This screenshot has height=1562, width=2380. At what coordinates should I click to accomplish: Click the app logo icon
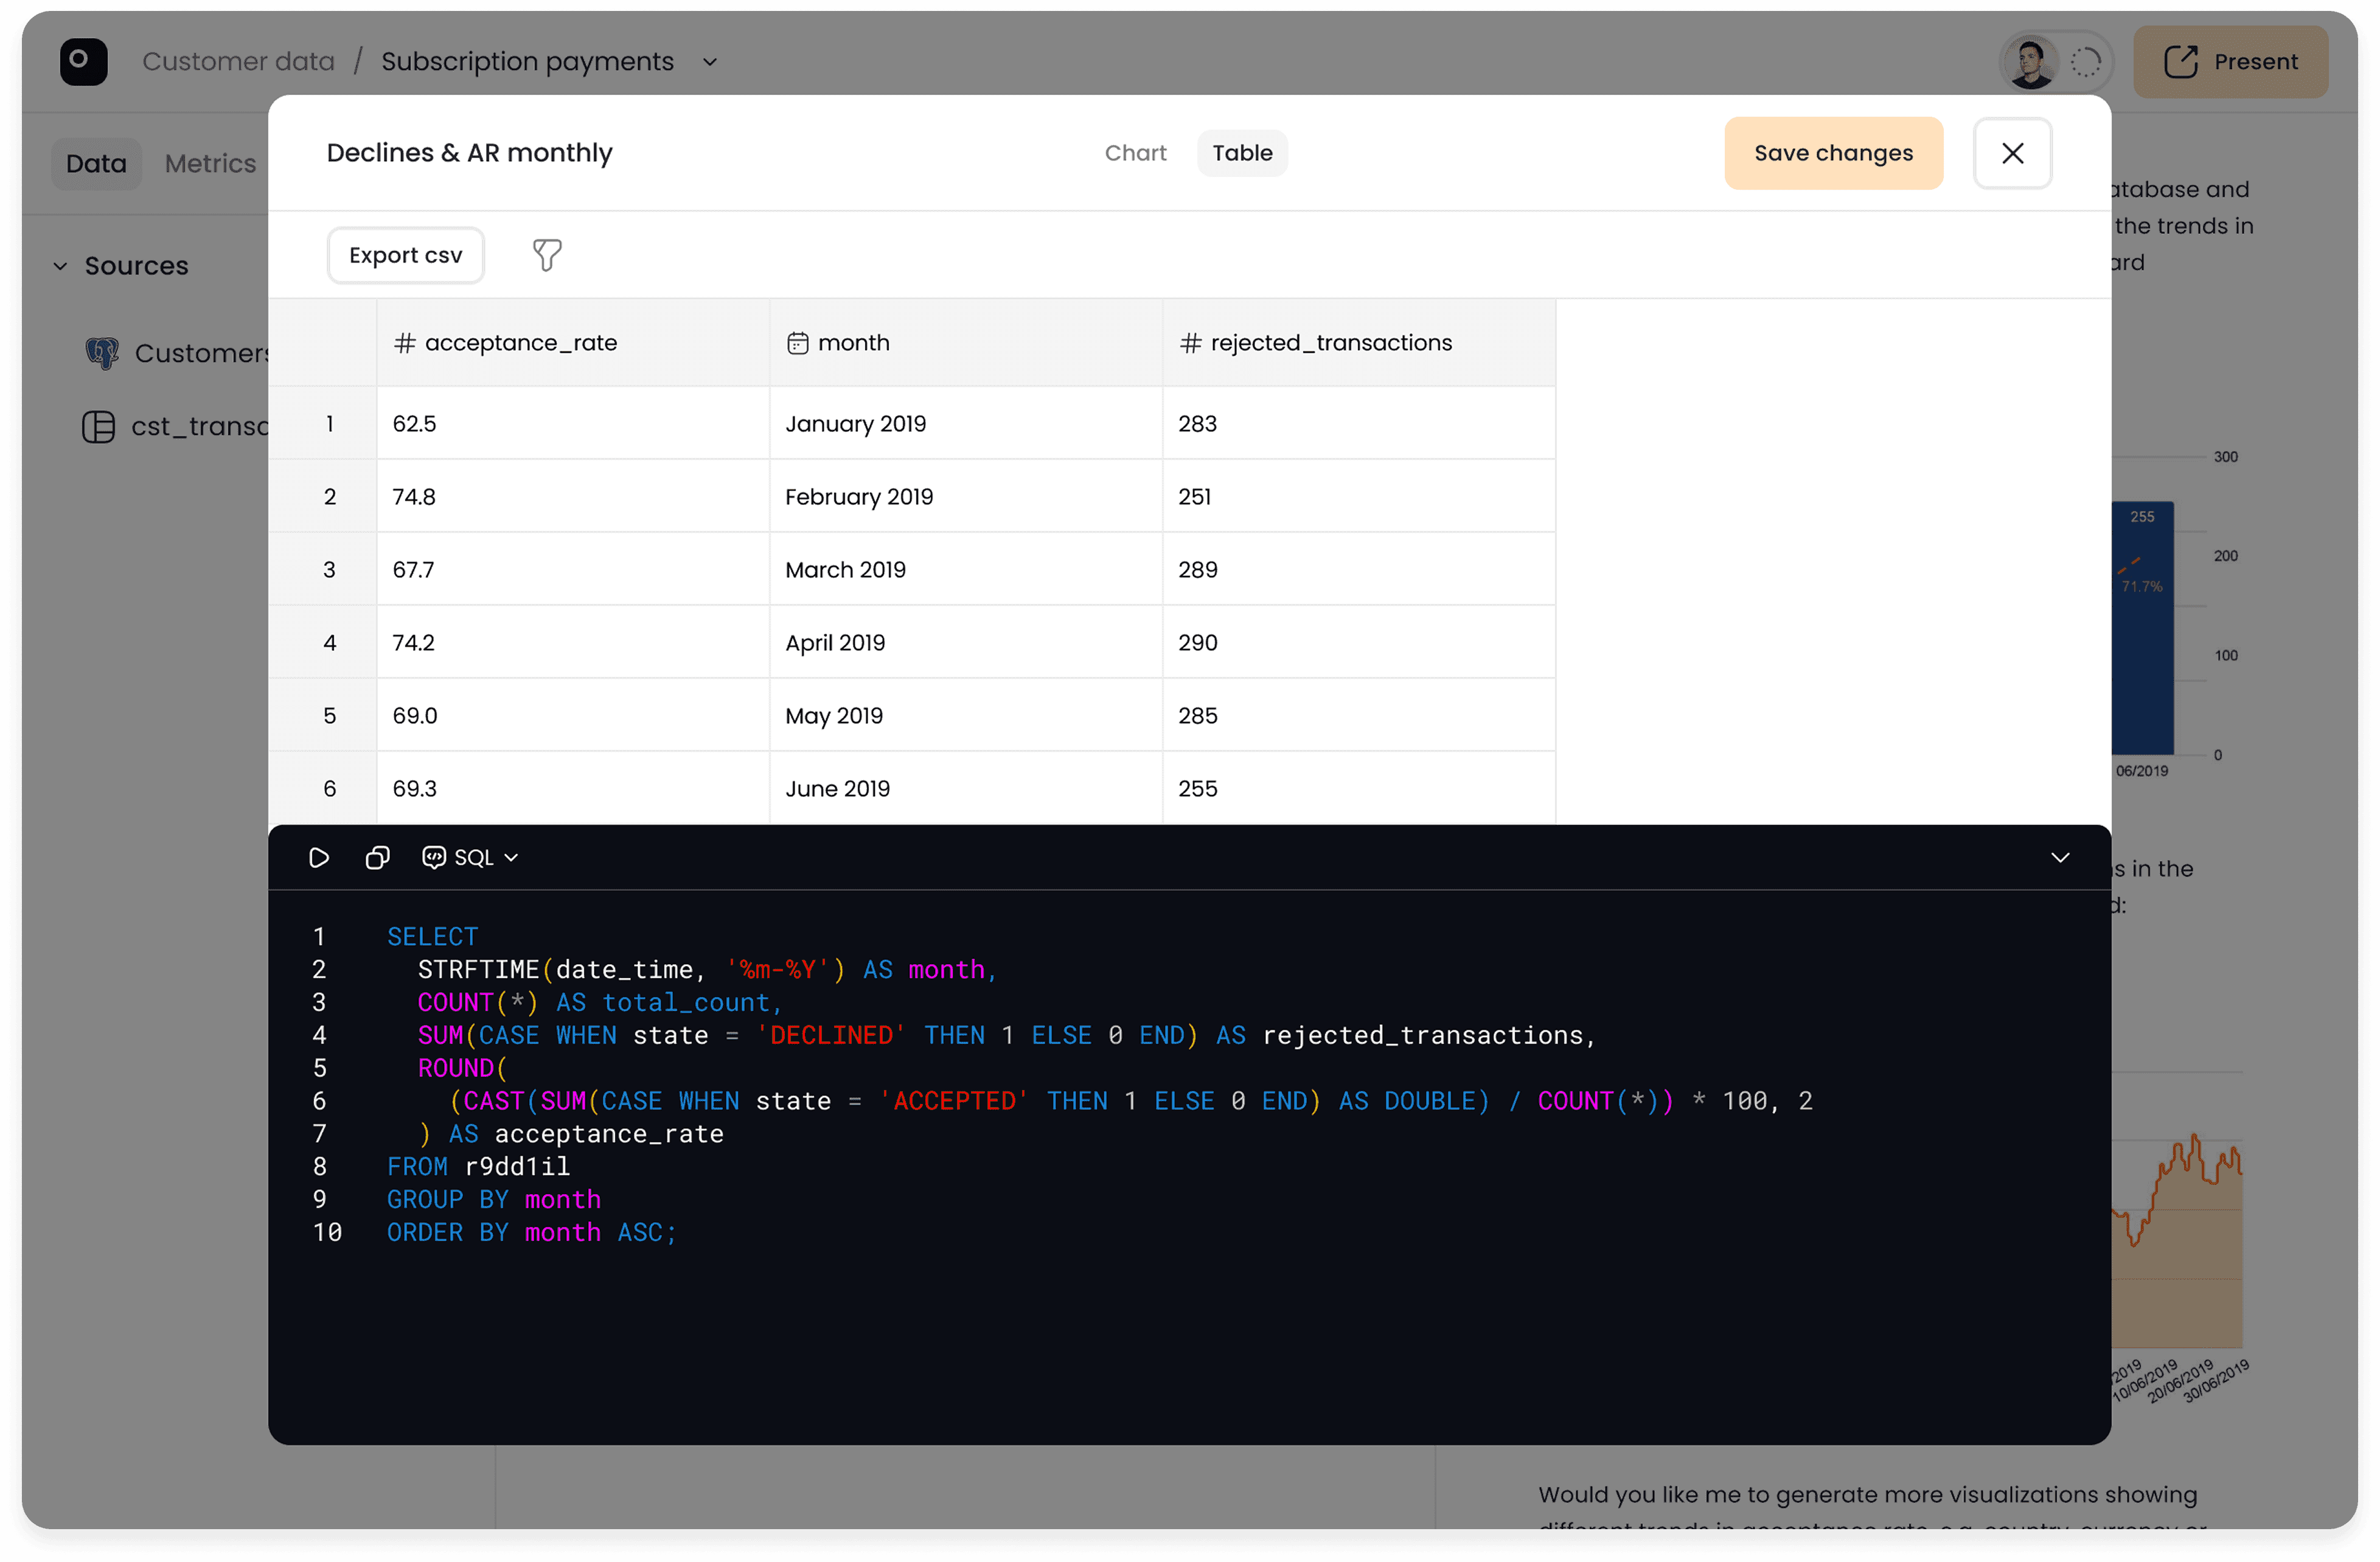click(x=83, y=62)
